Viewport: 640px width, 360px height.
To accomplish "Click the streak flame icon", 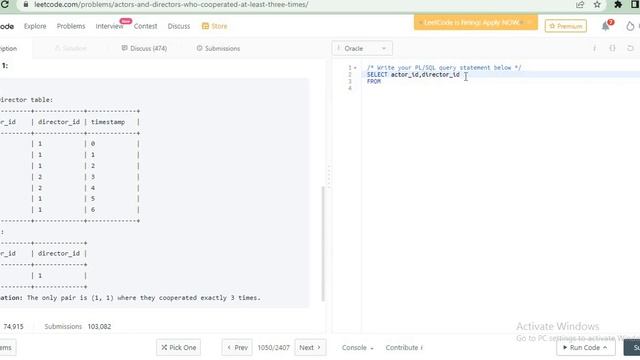I will coord(630,26).
